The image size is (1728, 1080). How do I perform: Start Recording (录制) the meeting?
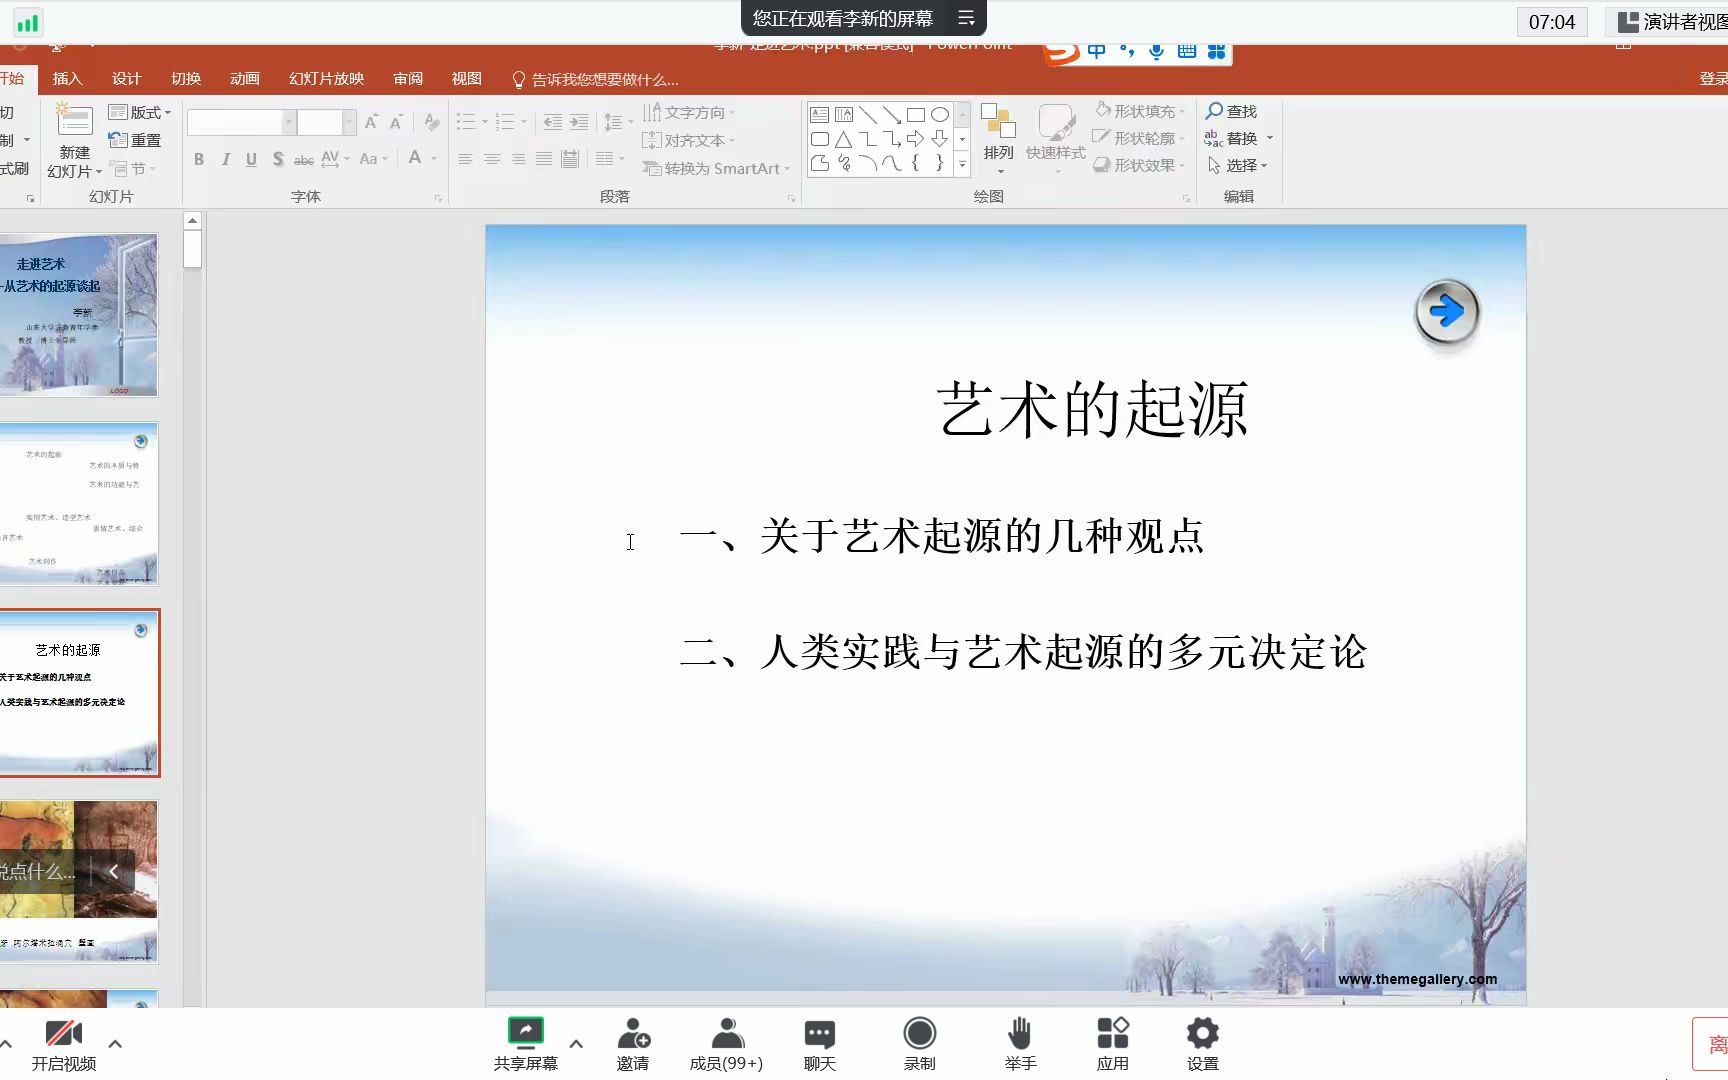pos(920,1044)
